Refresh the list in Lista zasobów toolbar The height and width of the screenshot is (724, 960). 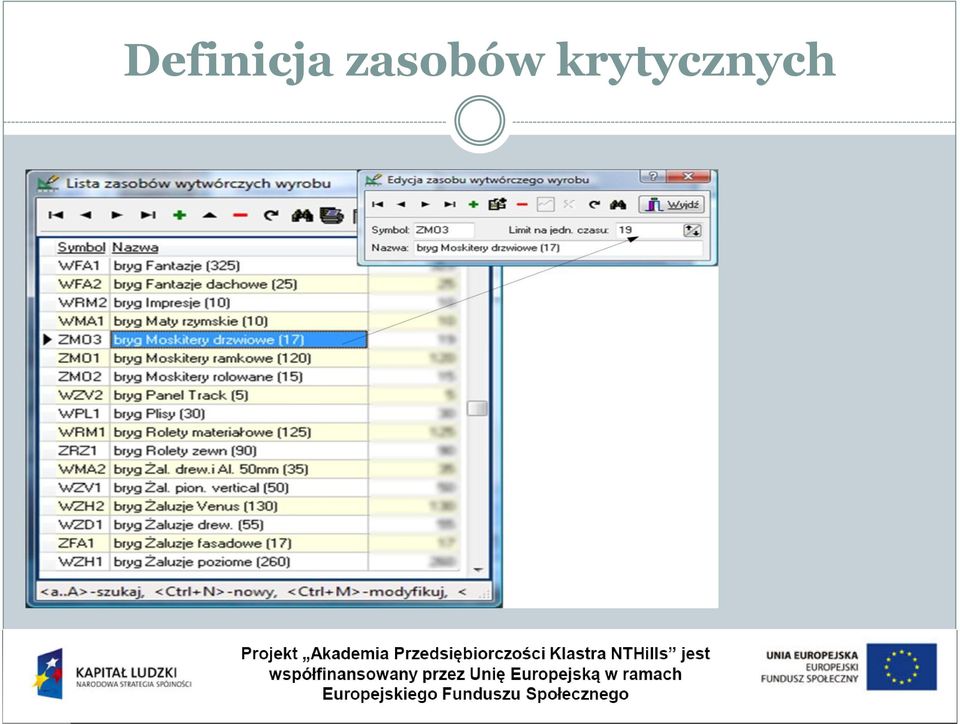(271, 215)
